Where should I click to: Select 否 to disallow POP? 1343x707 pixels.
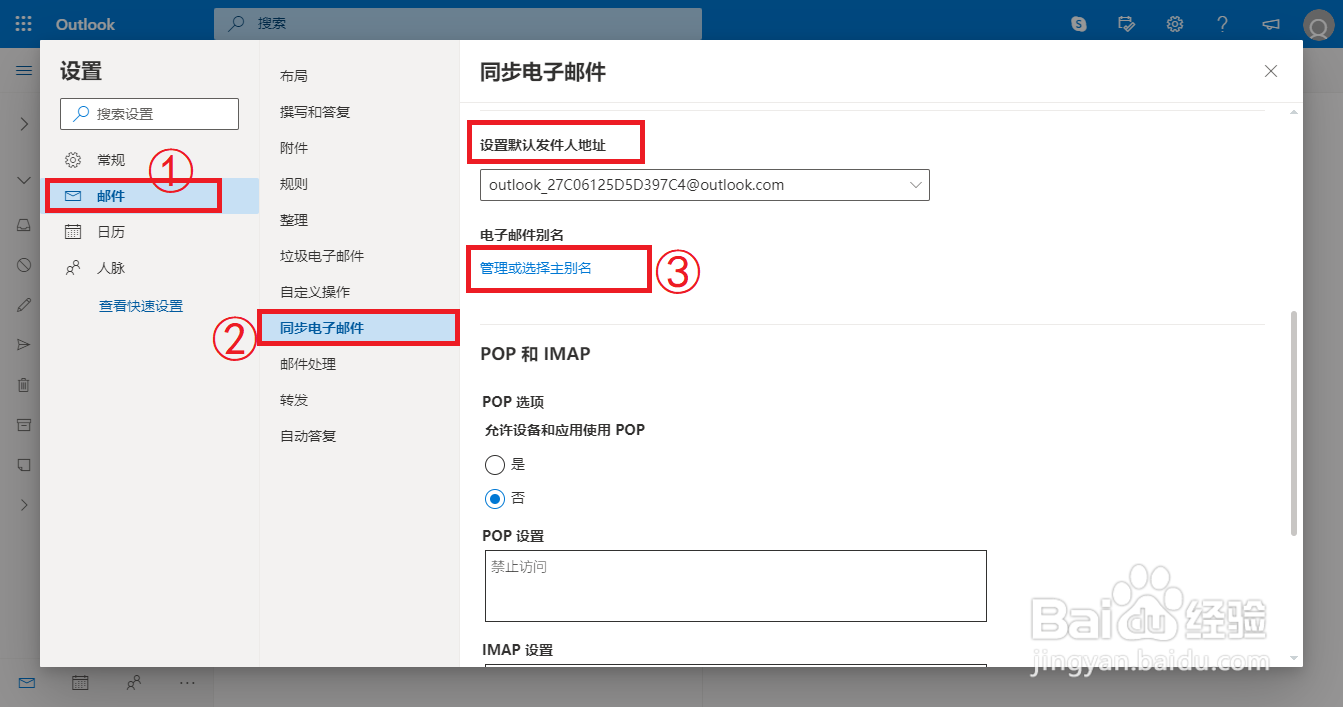[494, 498]
